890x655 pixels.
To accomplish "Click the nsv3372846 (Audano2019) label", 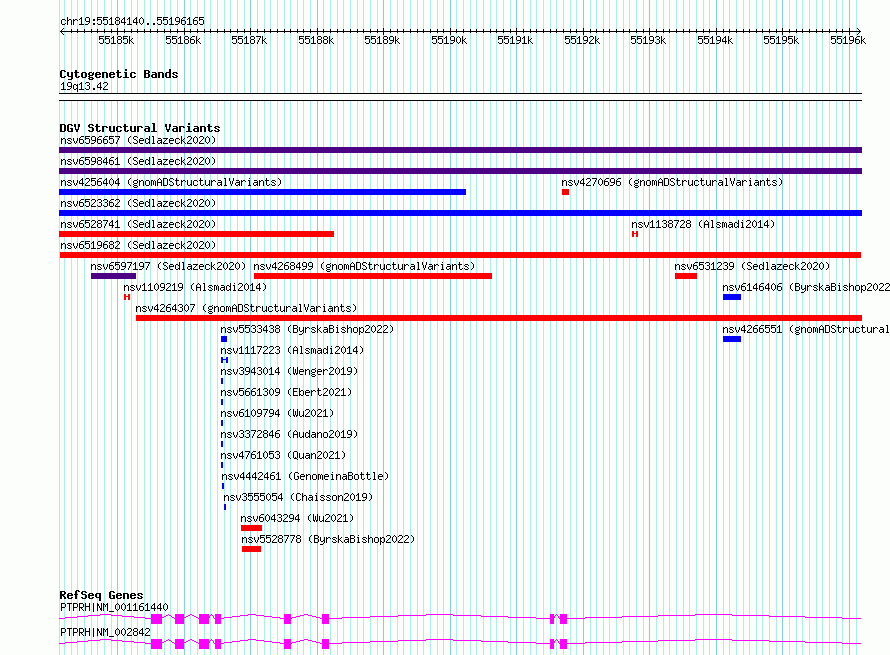I will tap(289, 434).
